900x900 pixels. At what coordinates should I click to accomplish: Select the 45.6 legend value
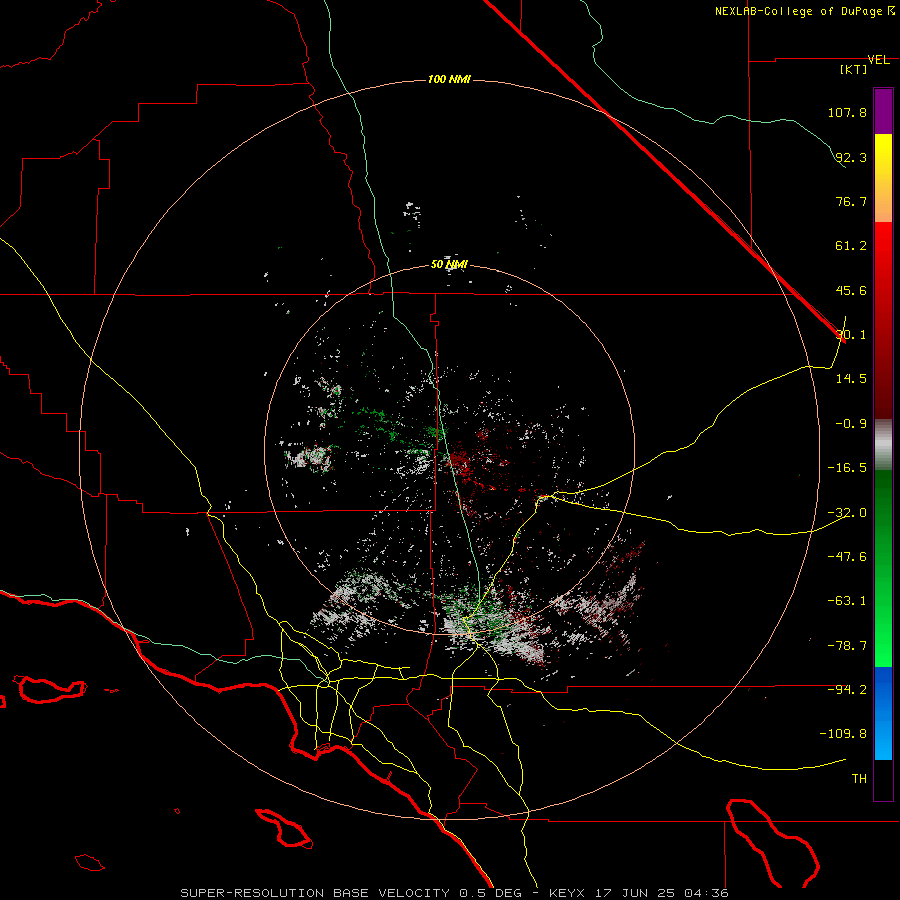tap(851, 290)
